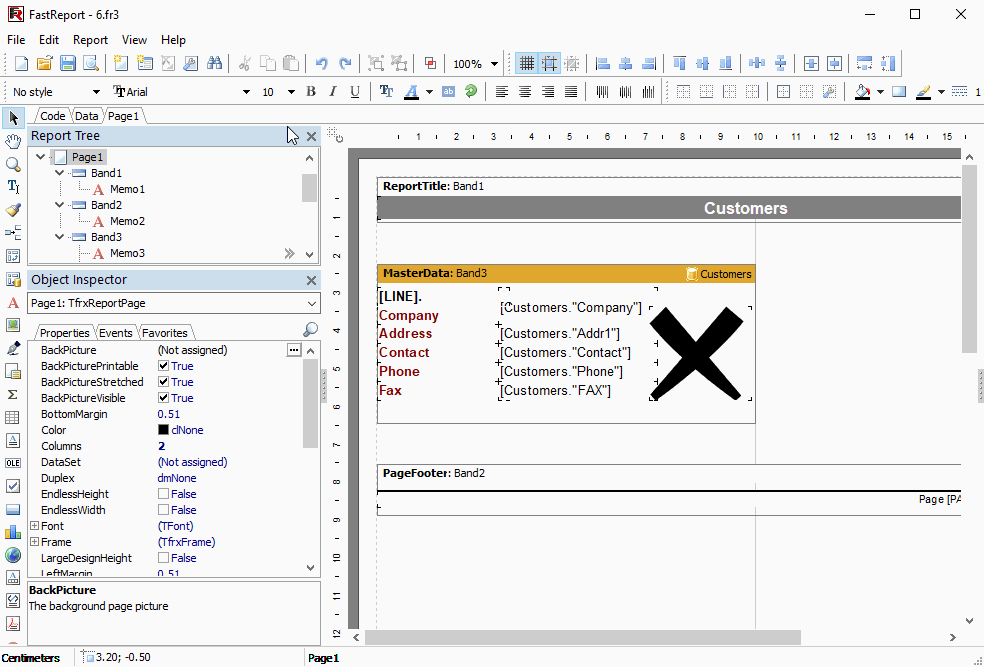Open a report file
The height and width of the screenshot is (667, 984).
tap(45, 63)
